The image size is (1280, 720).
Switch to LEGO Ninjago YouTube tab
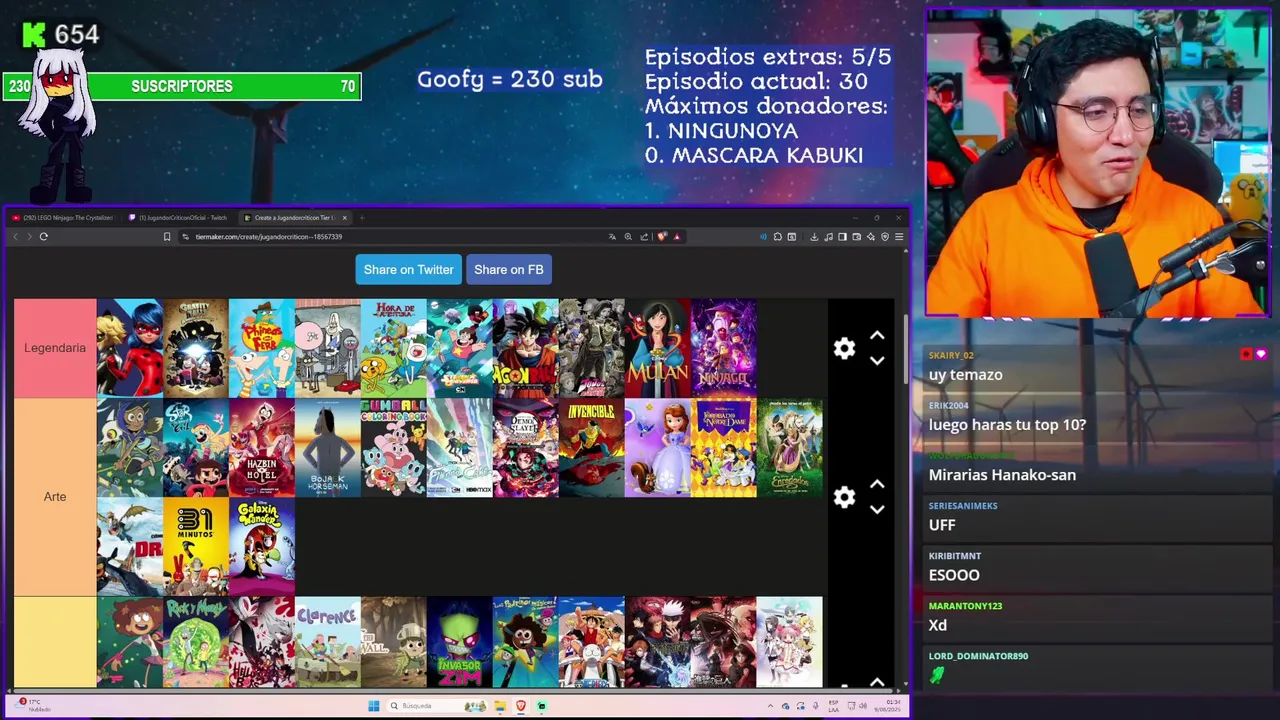[x=63, y=218]
